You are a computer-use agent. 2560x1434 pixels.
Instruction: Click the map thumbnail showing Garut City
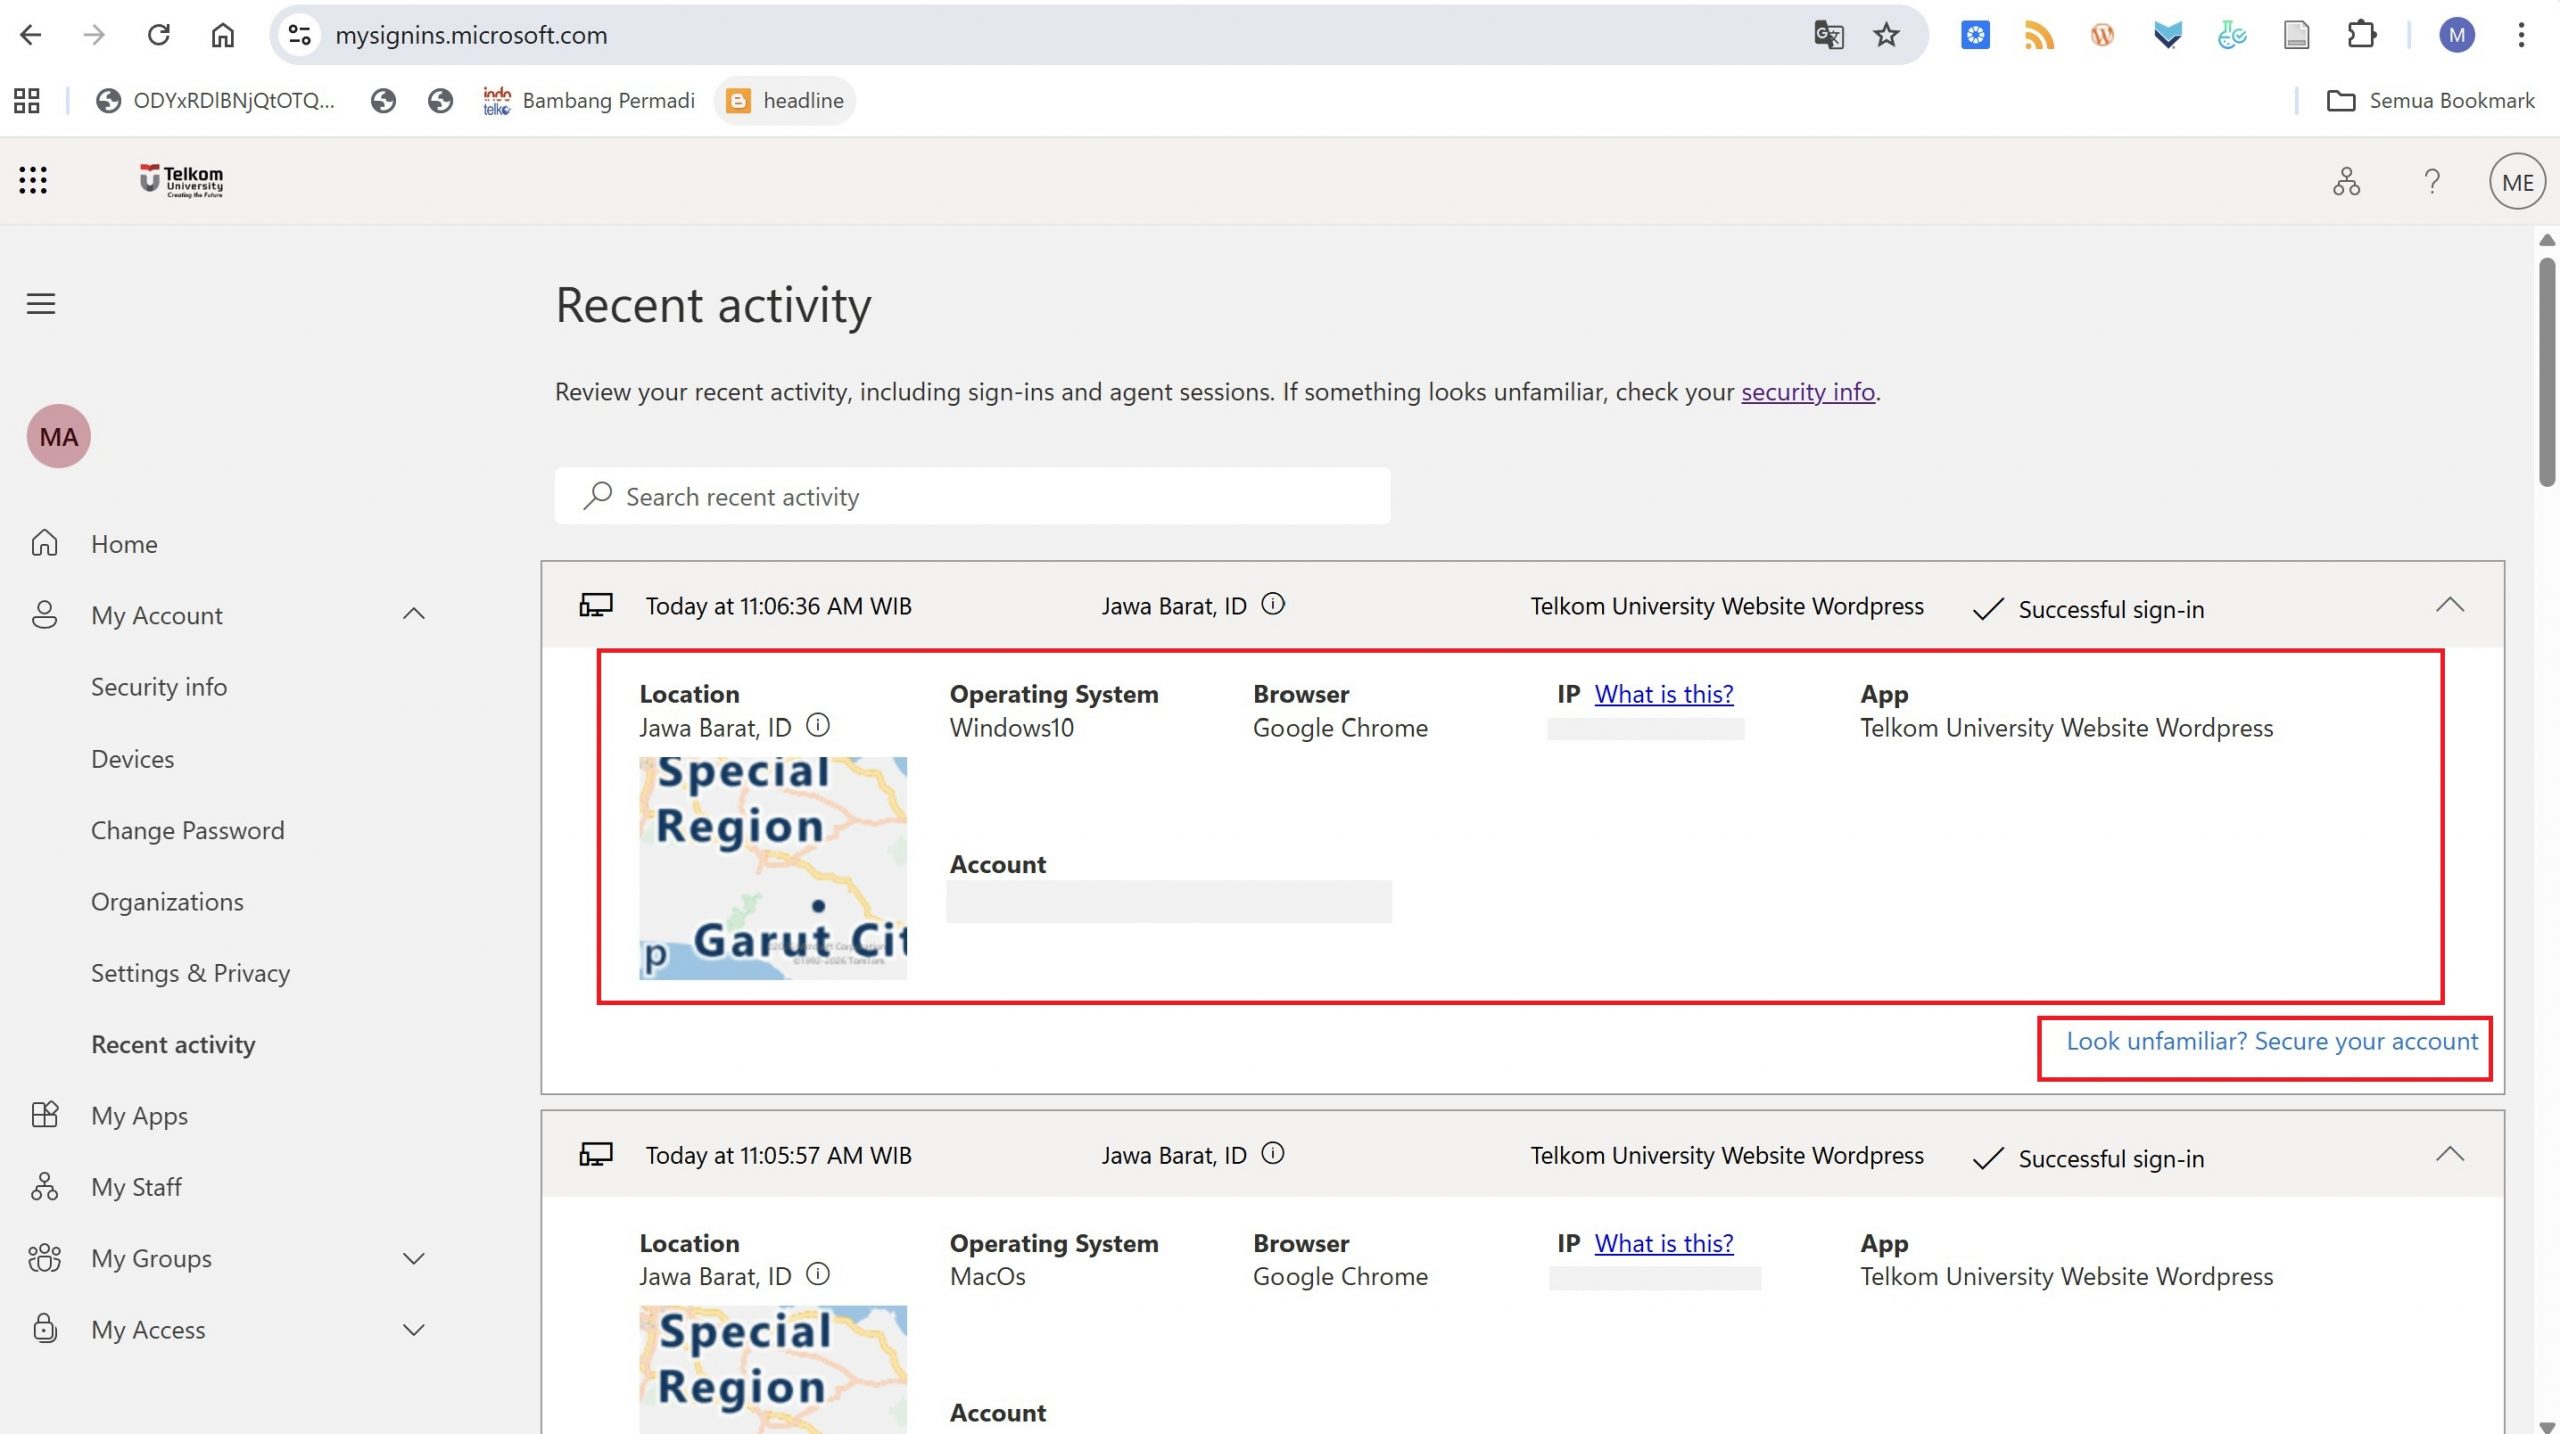point(773,868)
